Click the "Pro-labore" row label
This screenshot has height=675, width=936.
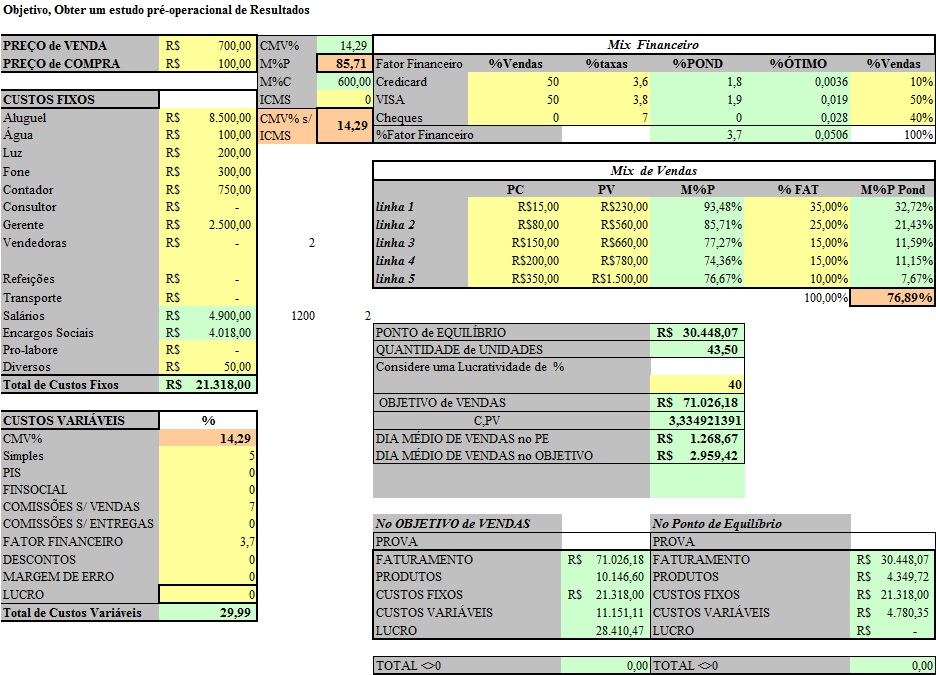(x=30, y=350)
